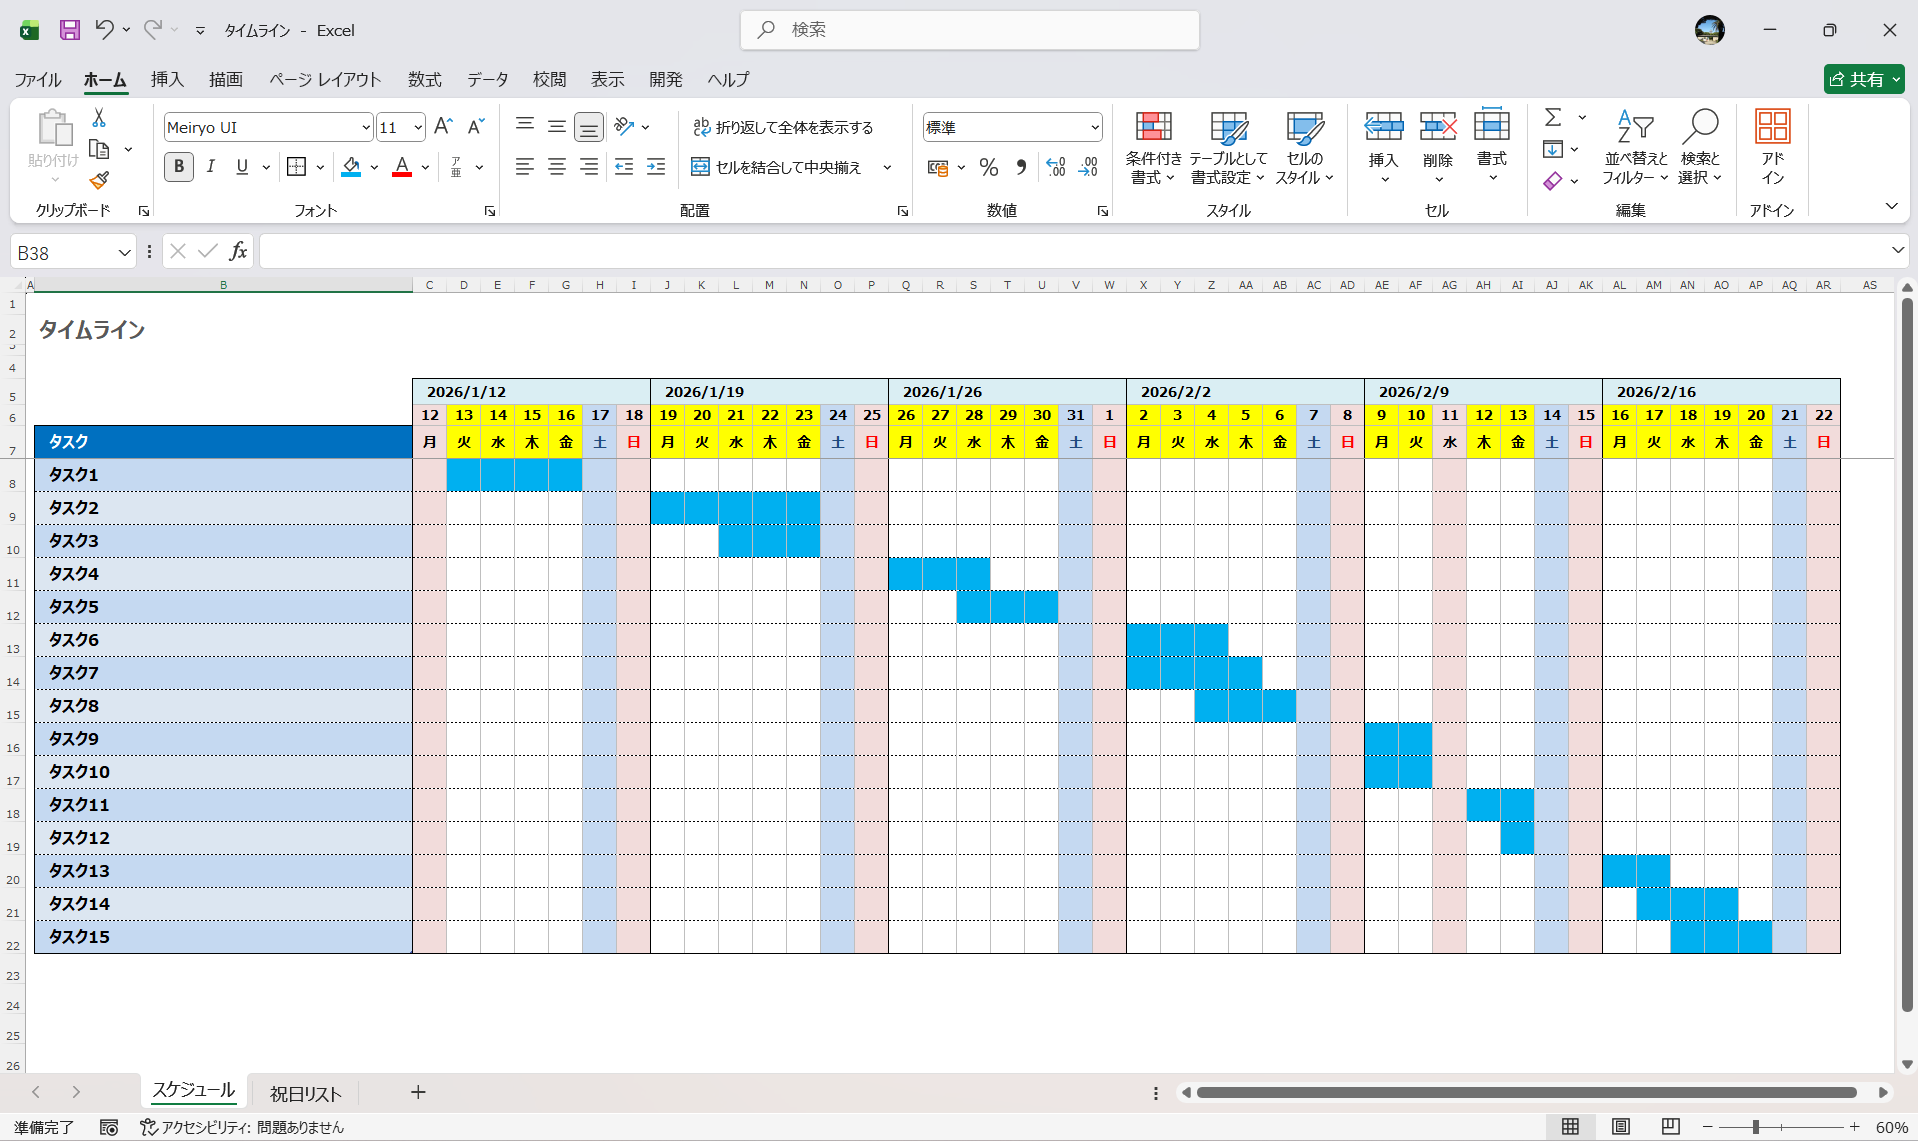1918x1141 pixels.
Task: Open the 挿入 ribbon tab
Action: [167, 79]
